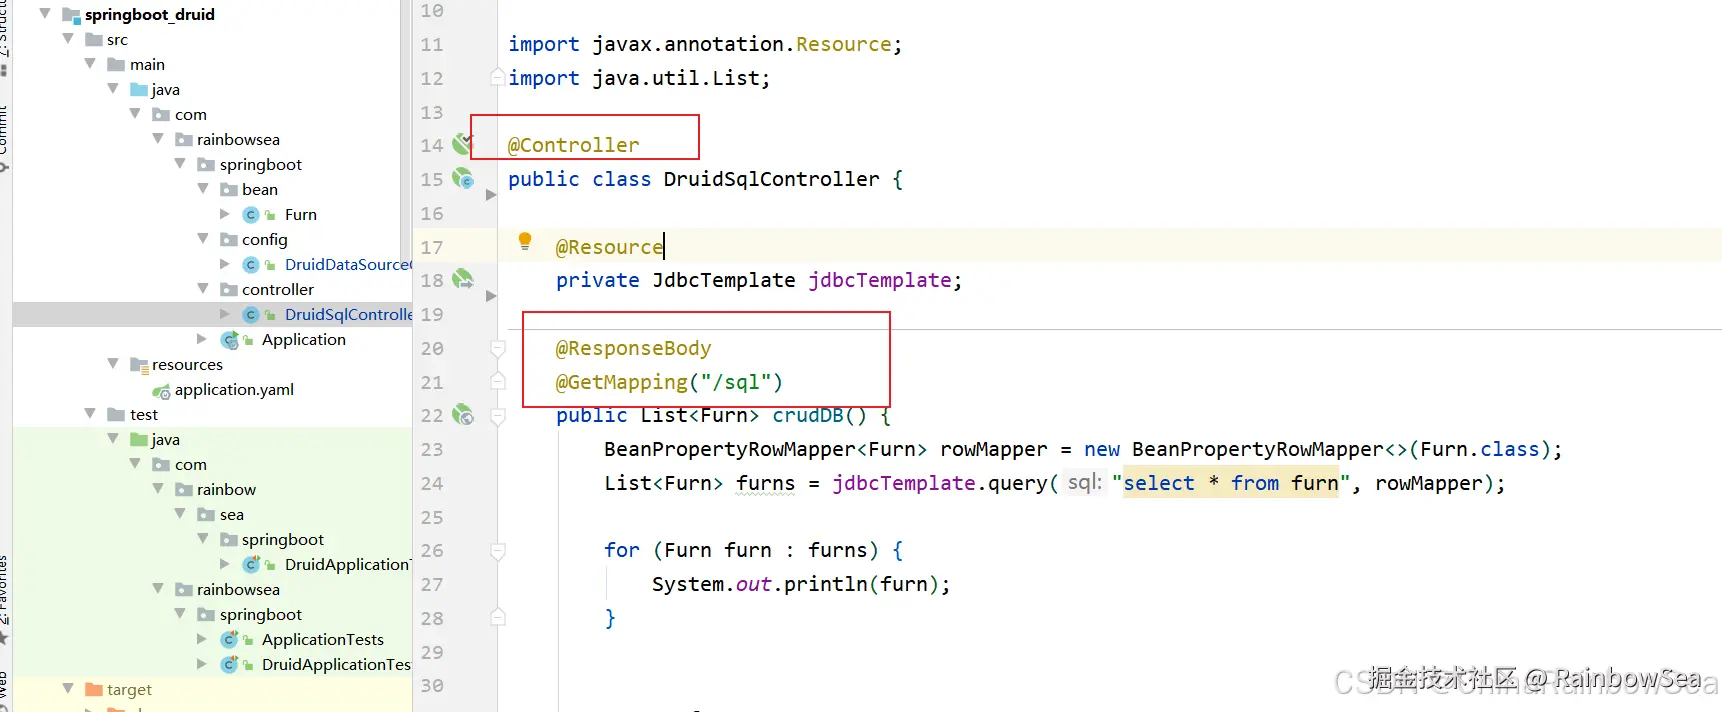
Task: Open DruidApplicationTes class under rainbowsea
Action: 336,664
